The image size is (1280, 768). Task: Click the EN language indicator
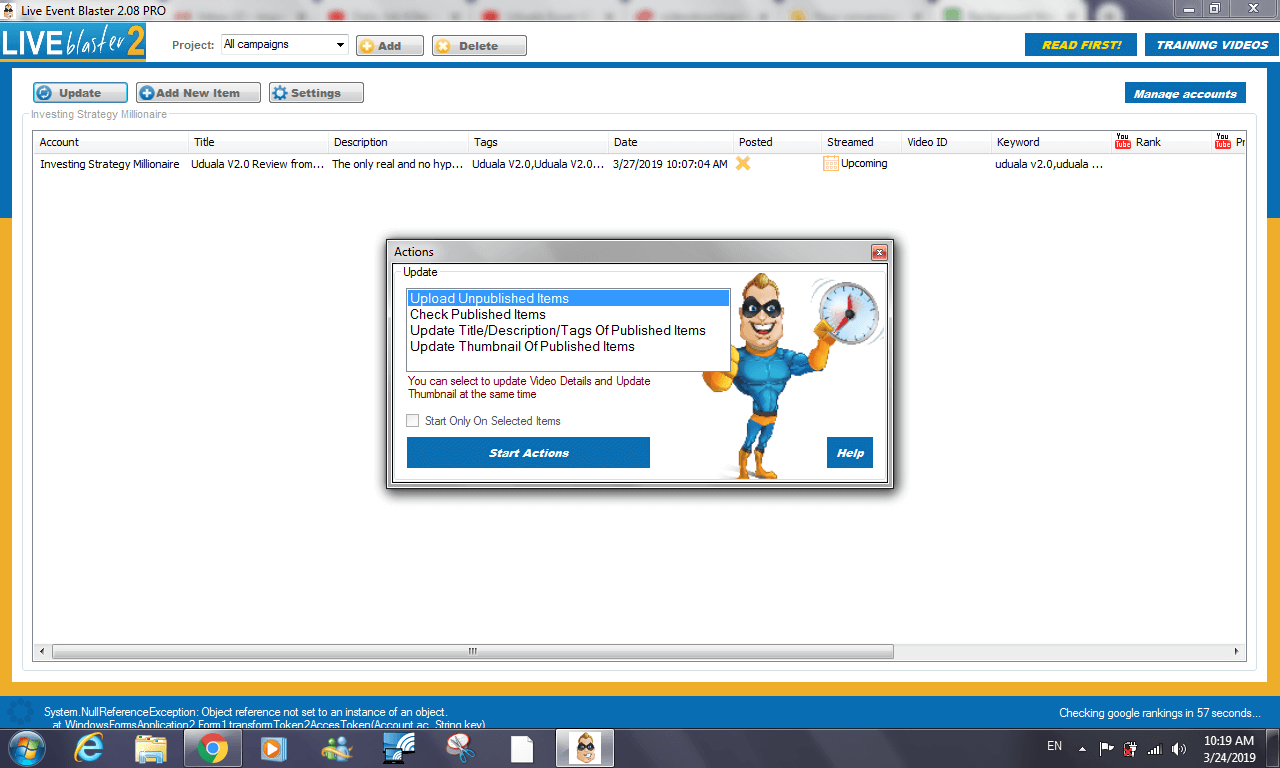(x=1054, y=746)
